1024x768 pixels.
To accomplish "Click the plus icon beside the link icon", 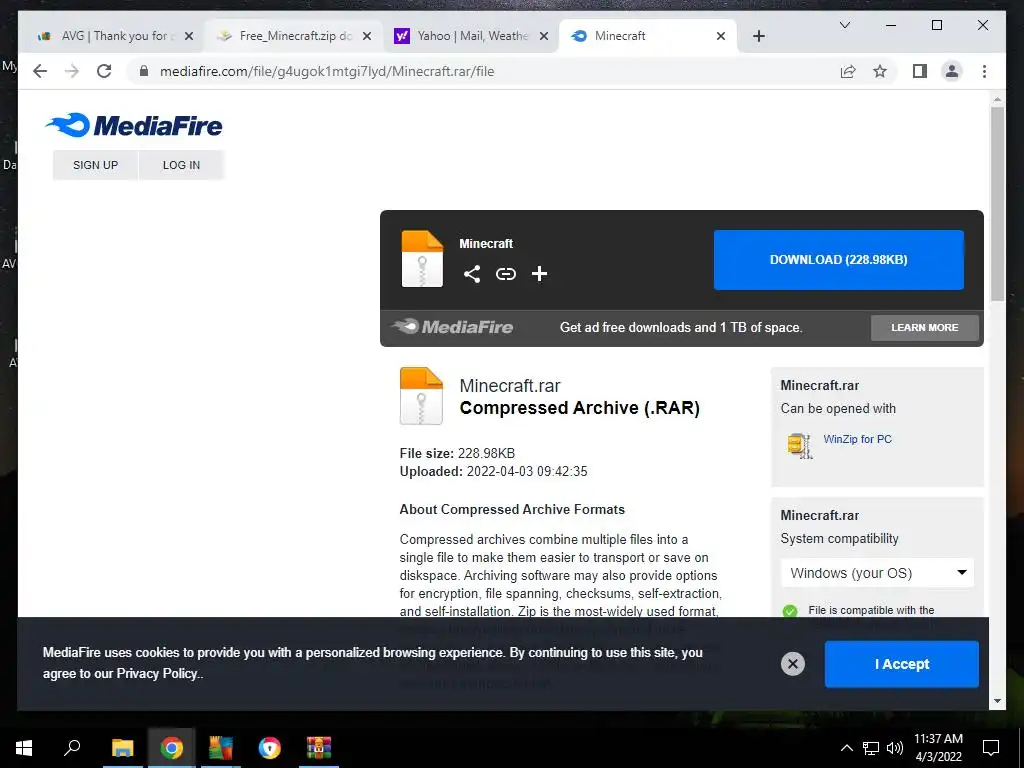I will tap(539, 274).
